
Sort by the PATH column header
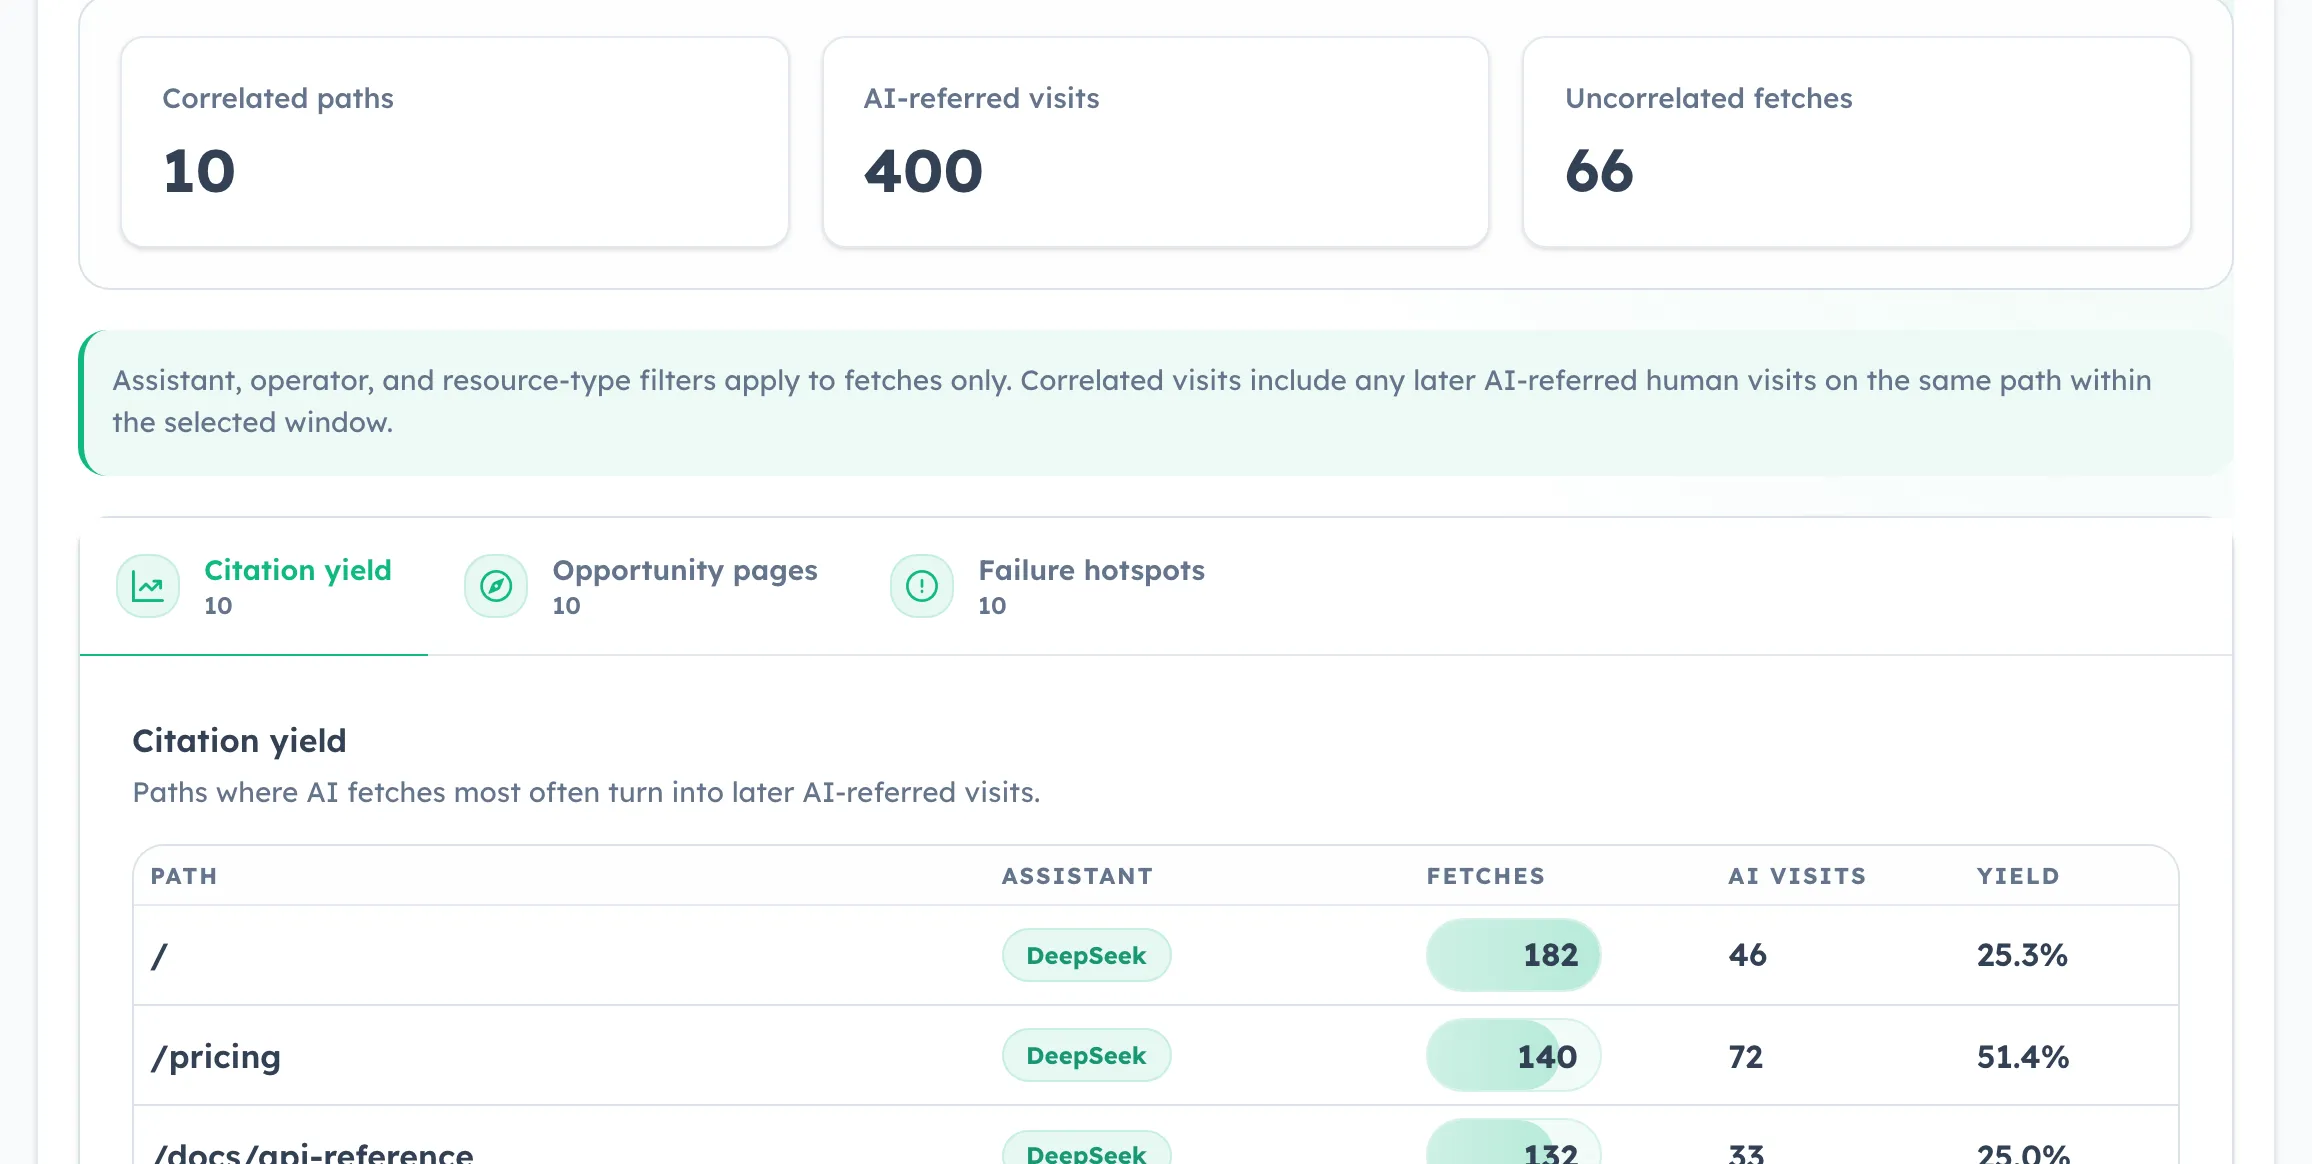[x=184, y=876]
